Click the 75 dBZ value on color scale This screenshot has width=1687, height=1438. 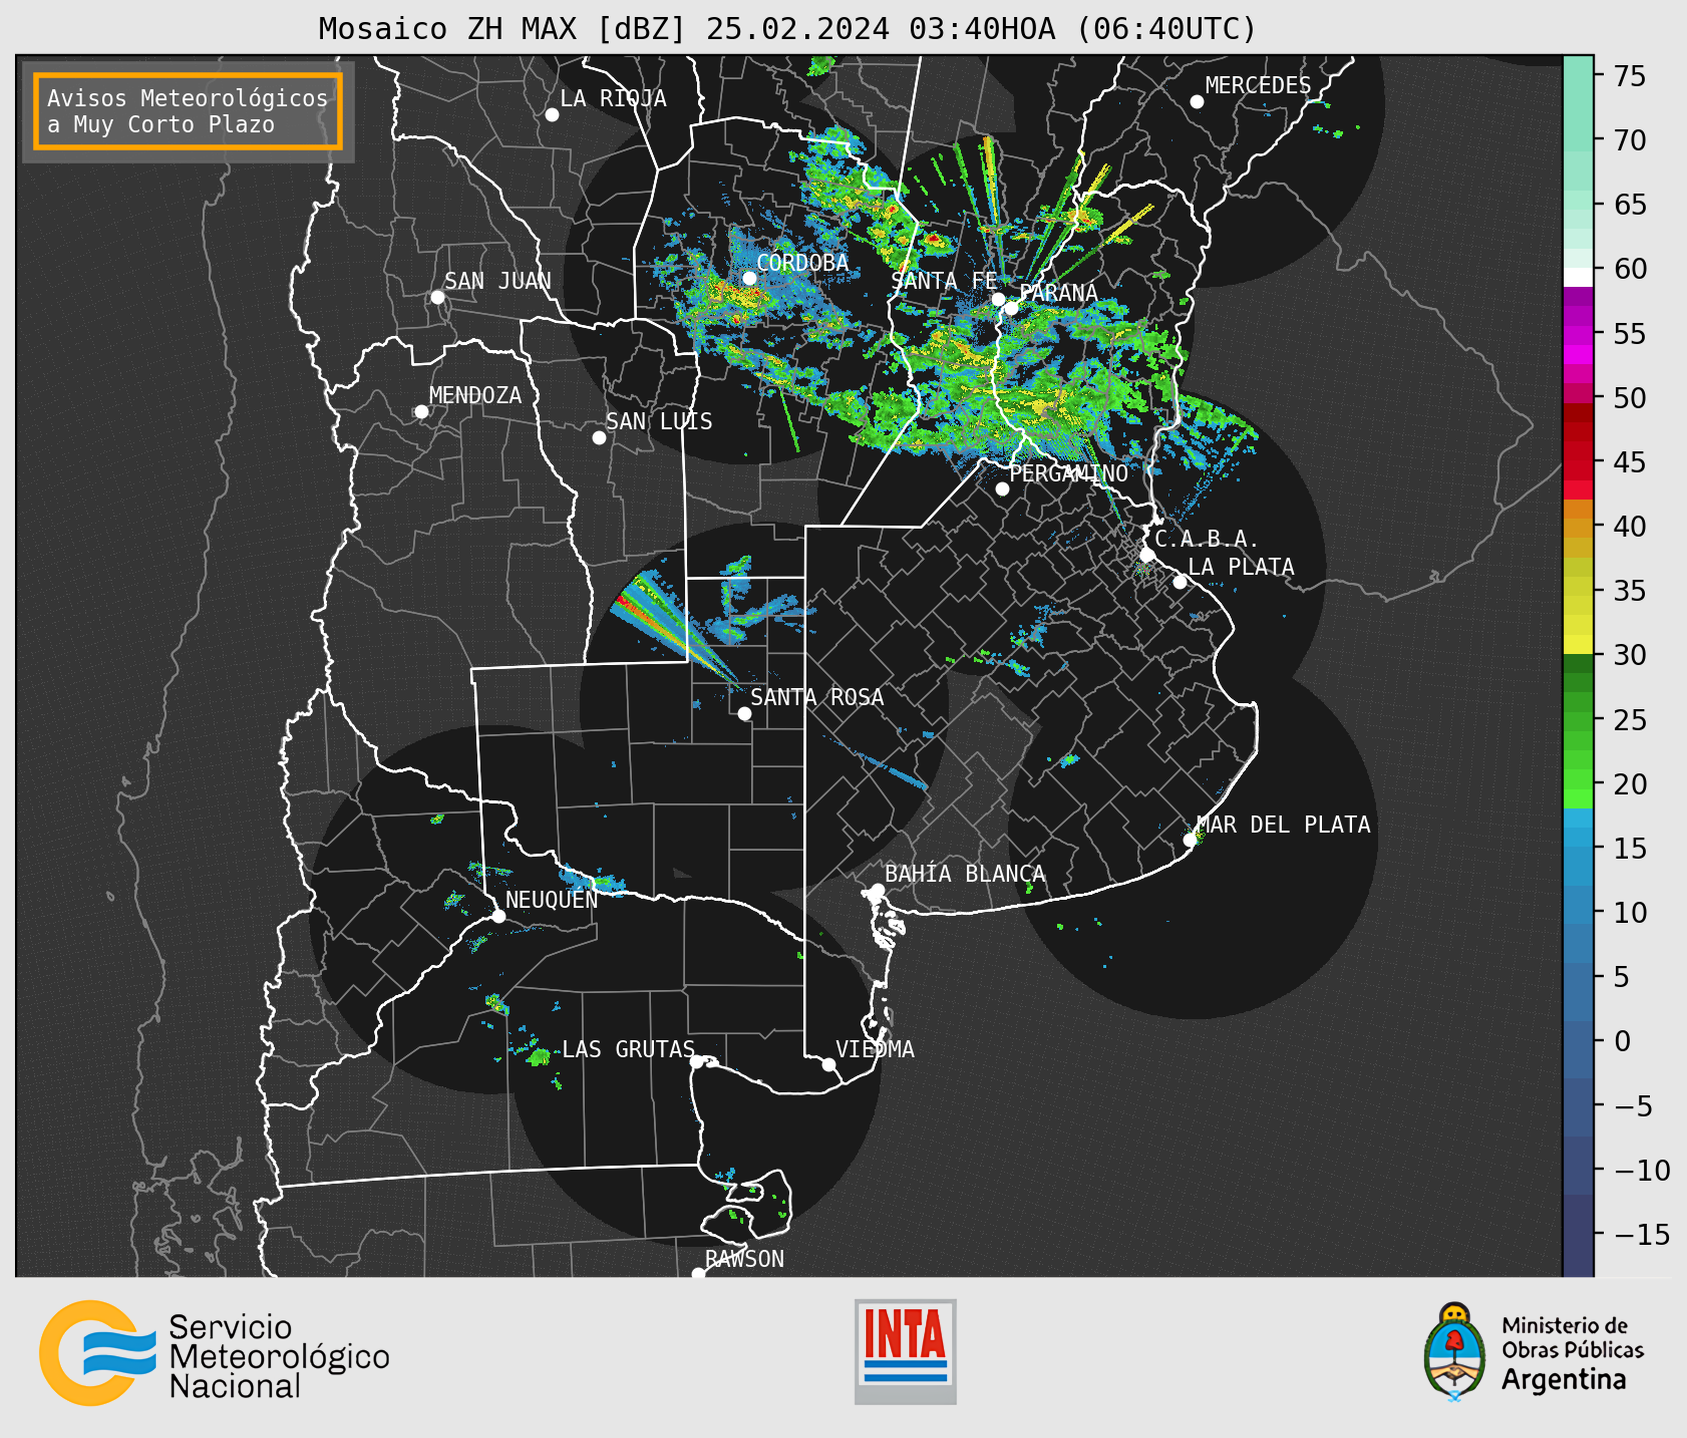click(1630, 76)
